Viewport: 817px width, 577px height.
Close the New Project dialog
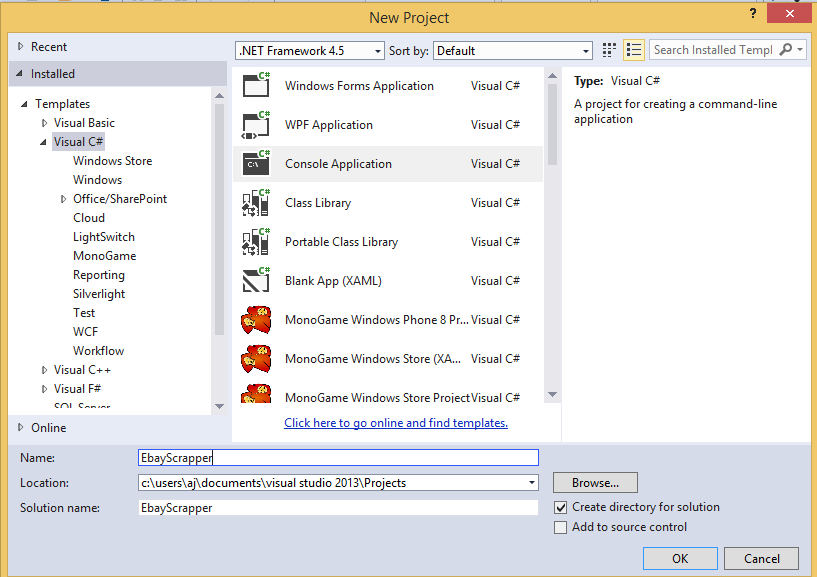tap(790, 14)
